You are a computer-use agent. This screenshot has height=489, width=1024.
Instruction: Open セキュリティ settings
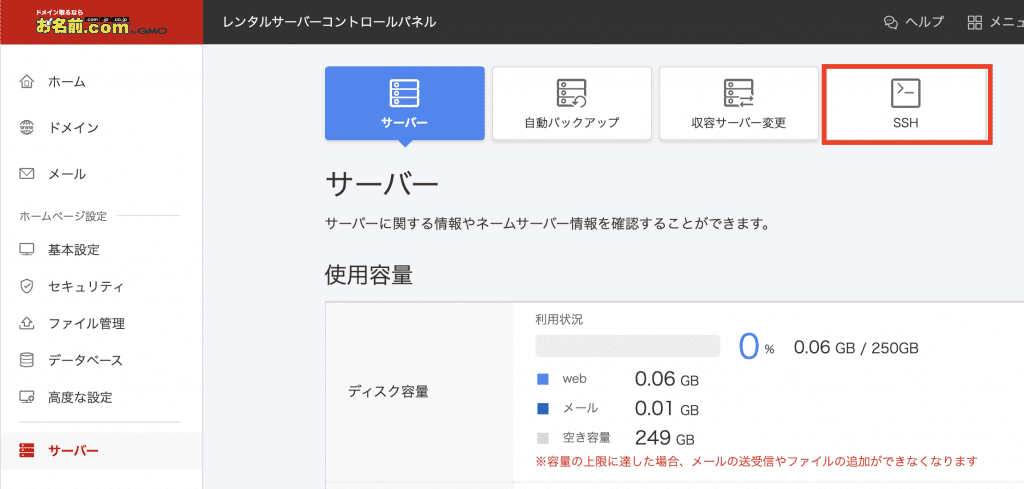[x=86, y=287]
